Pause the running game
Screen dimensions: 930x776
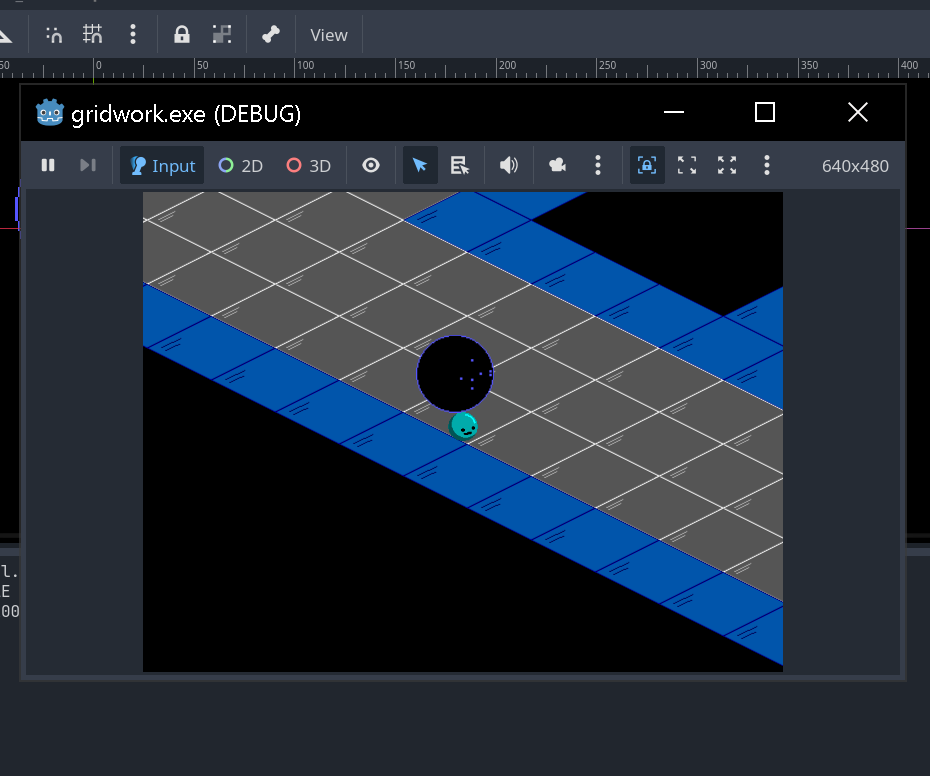click(x=48, y=165)
